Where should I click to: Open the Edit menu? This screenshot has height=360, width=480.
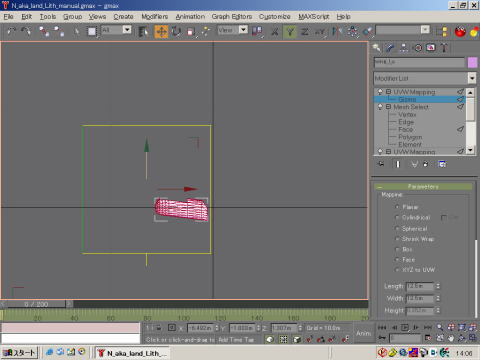26,16
